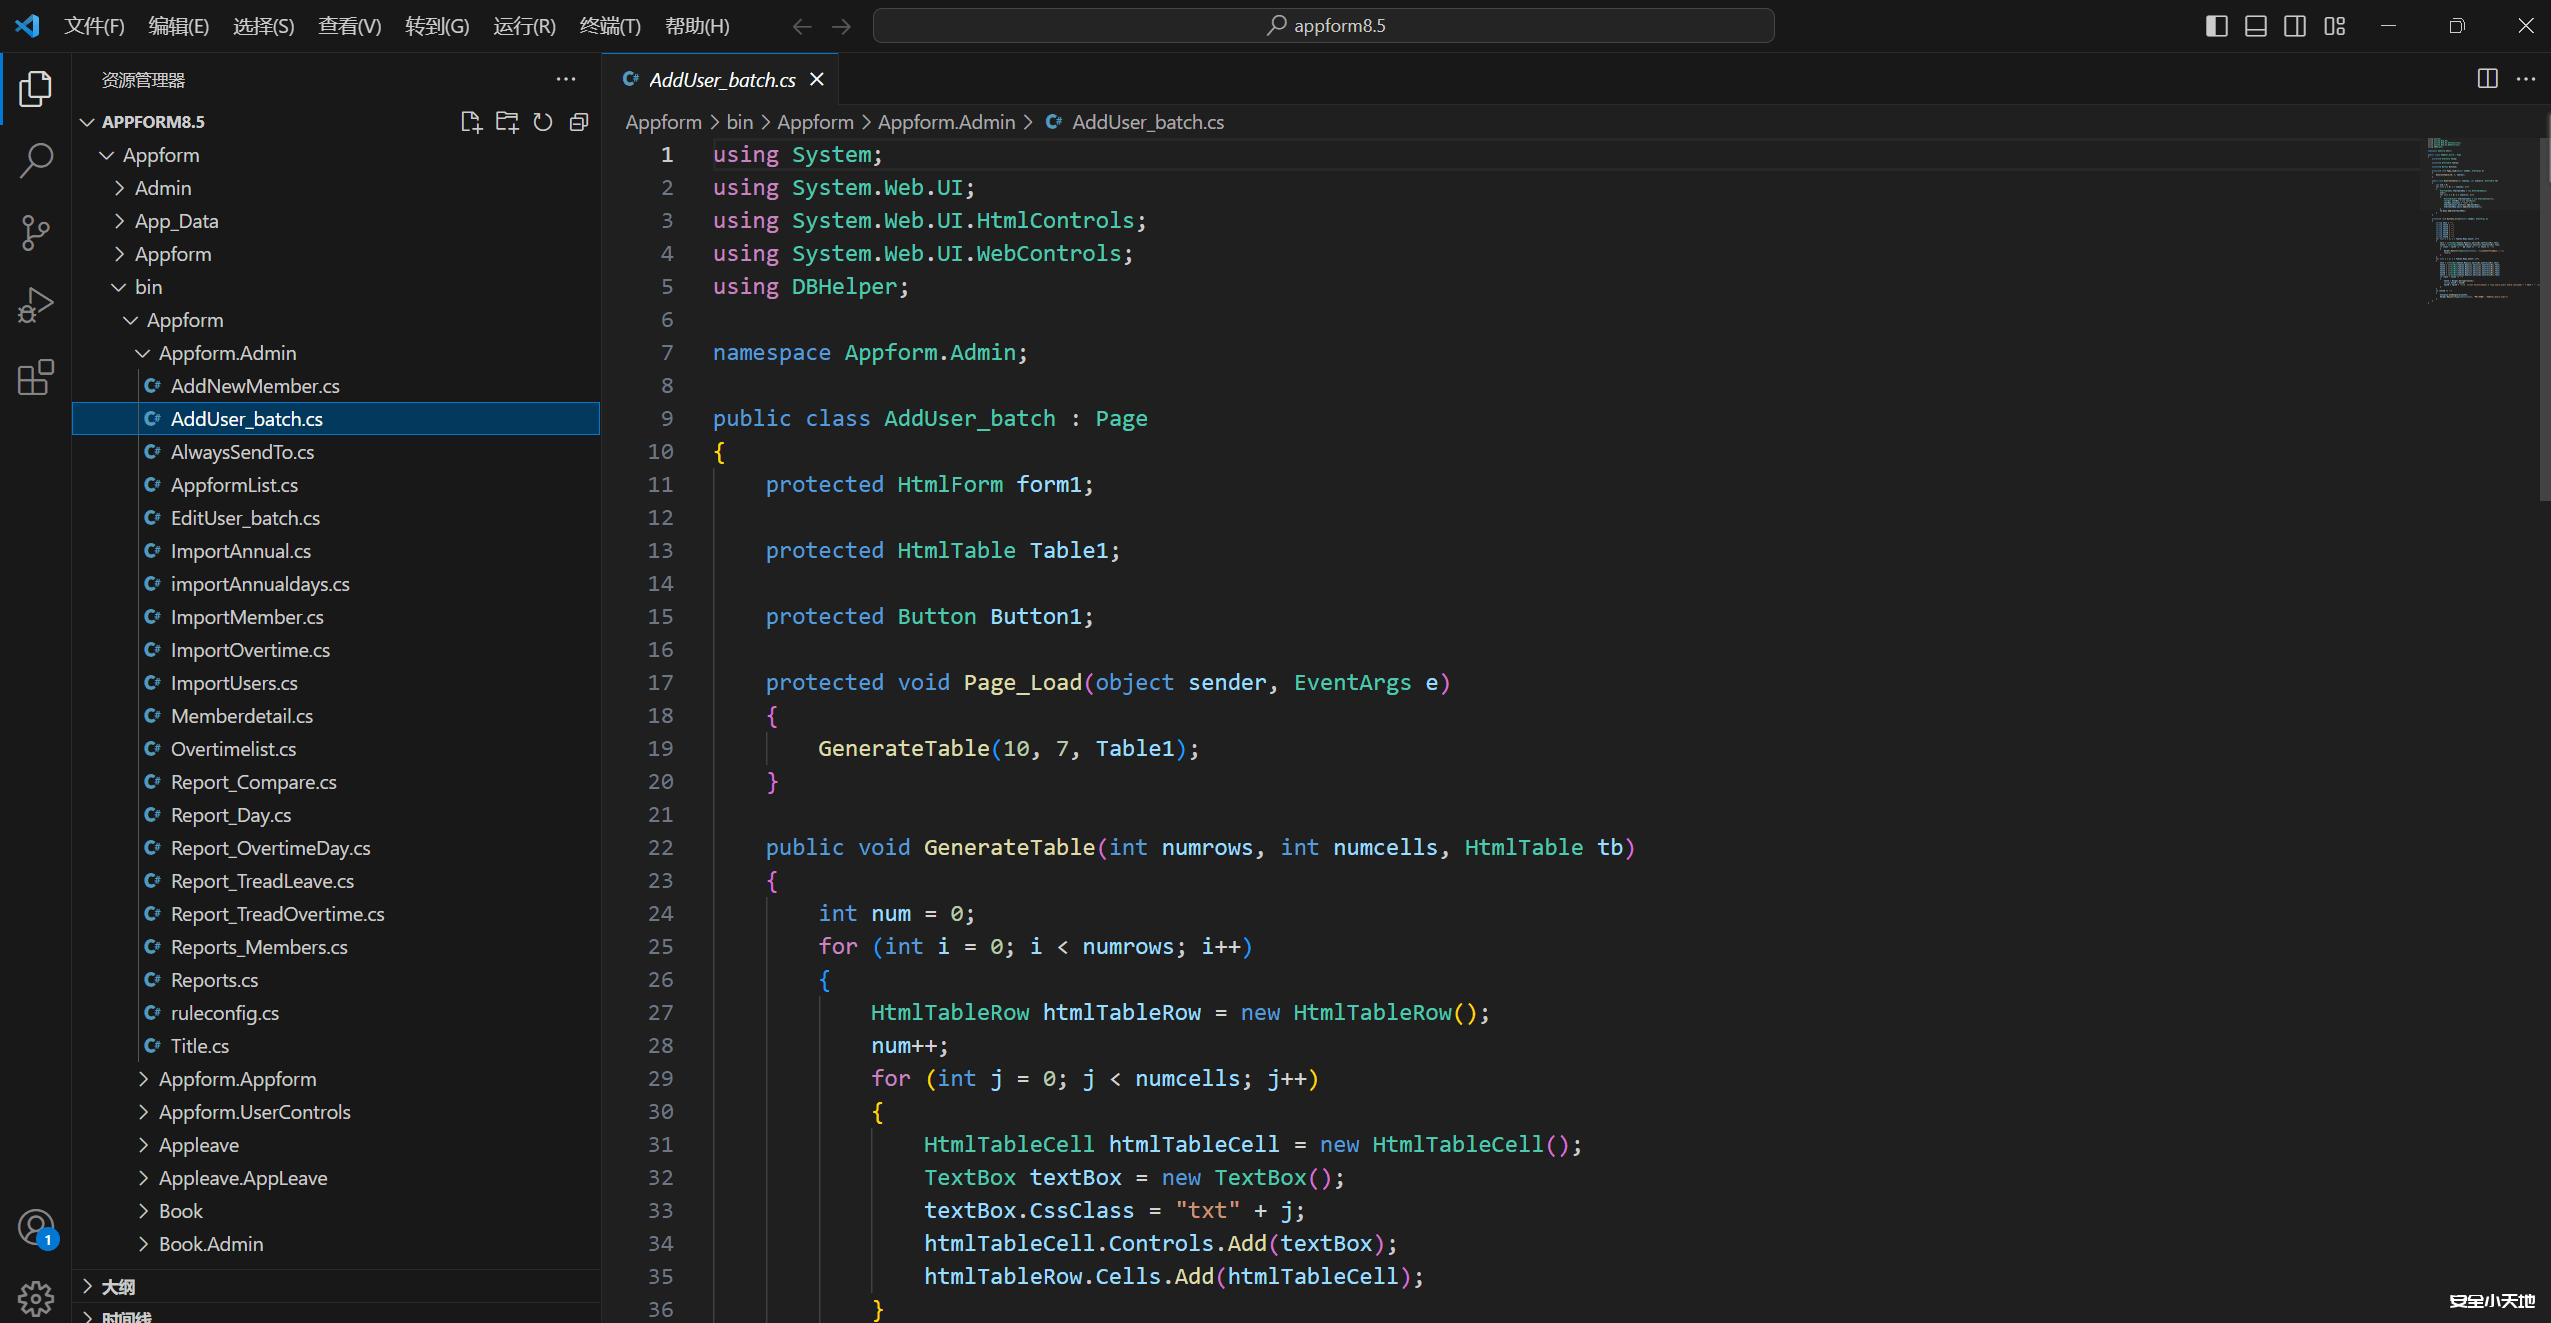Collapse the Appform.Admin folder
This screenshot has height=1323, width=2551.
[227, 353]
